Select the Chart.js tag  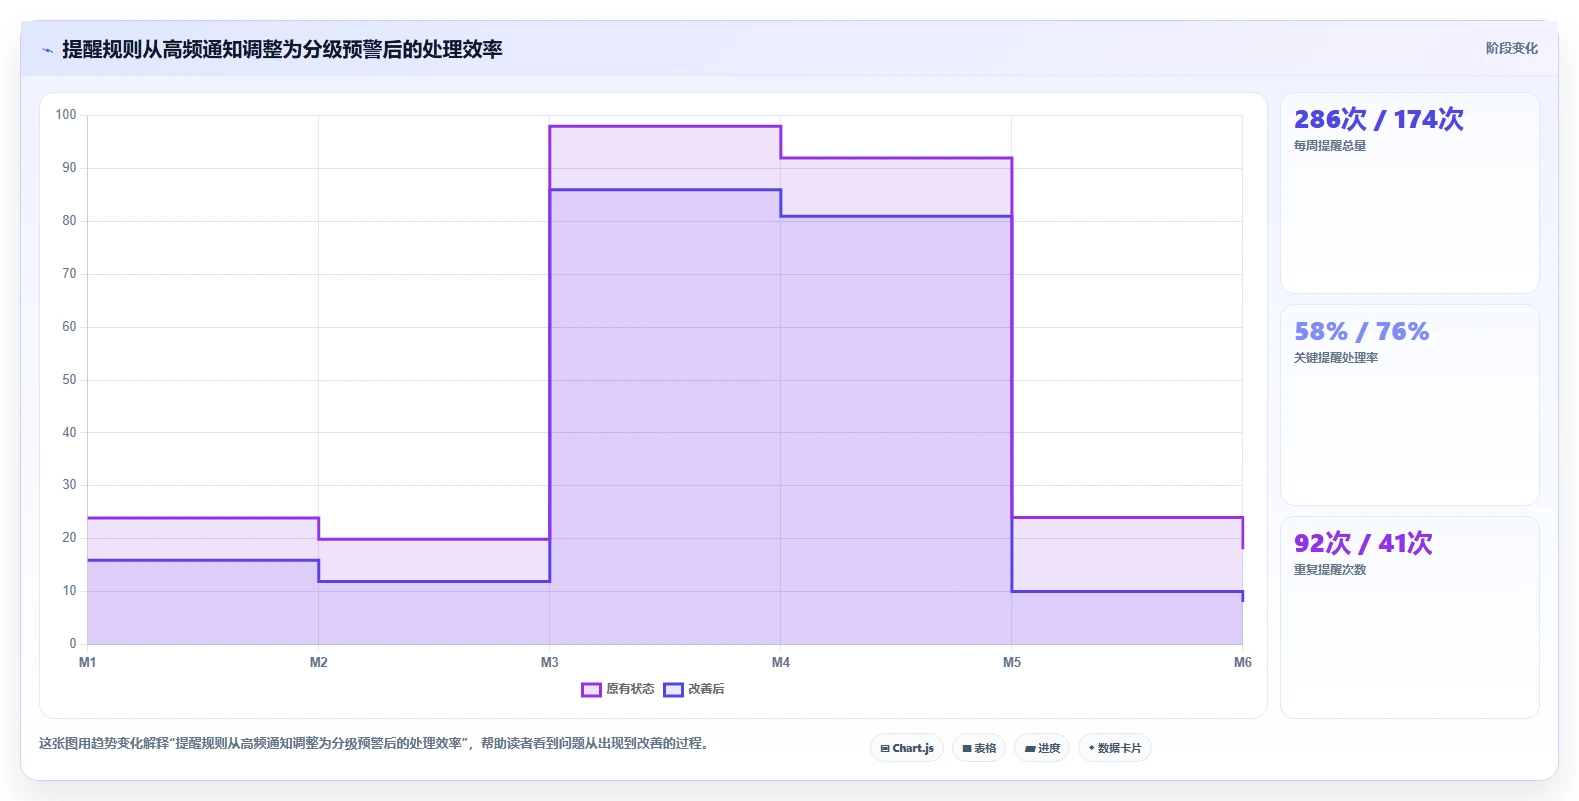tap(907, 748)
